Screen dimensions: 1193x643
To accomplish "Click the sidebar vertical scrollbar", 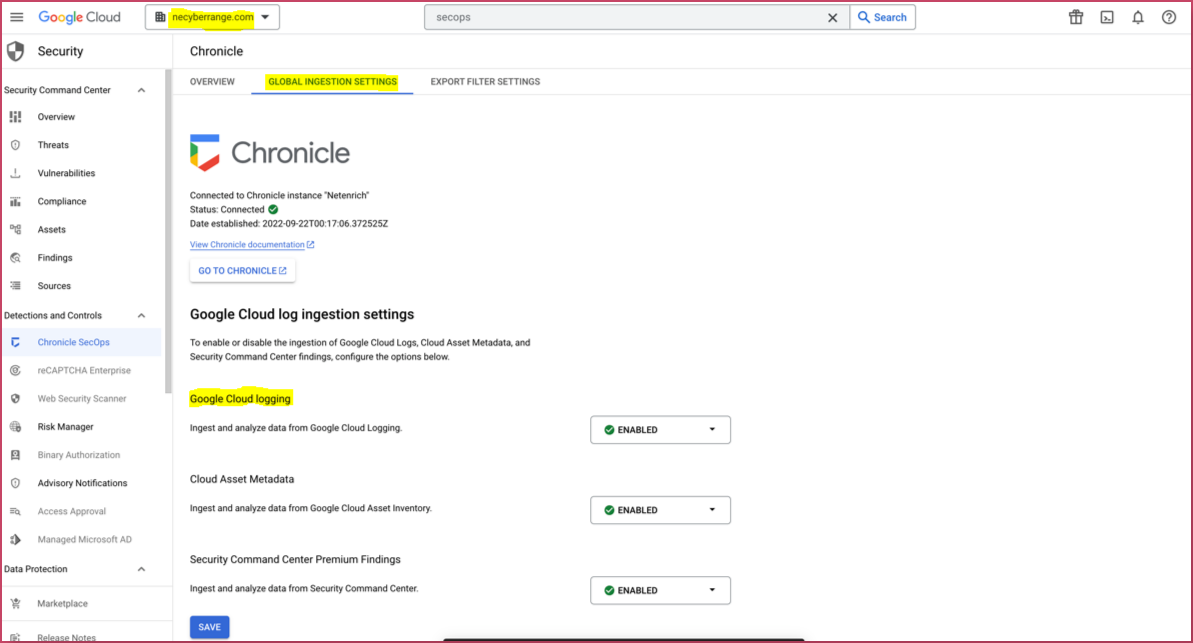I will [x=168, y=232].
